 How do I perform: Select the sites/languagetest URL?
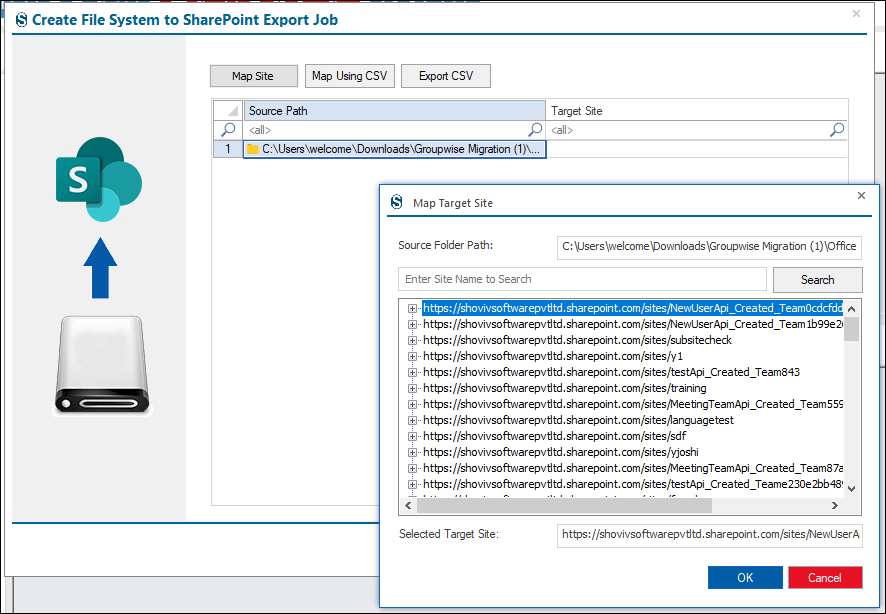click(x=579, y=420)
